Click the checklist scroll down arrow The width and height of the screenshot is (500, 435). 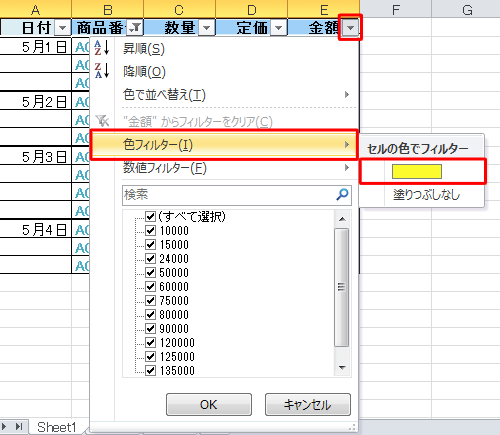click(x=342, y=368)
